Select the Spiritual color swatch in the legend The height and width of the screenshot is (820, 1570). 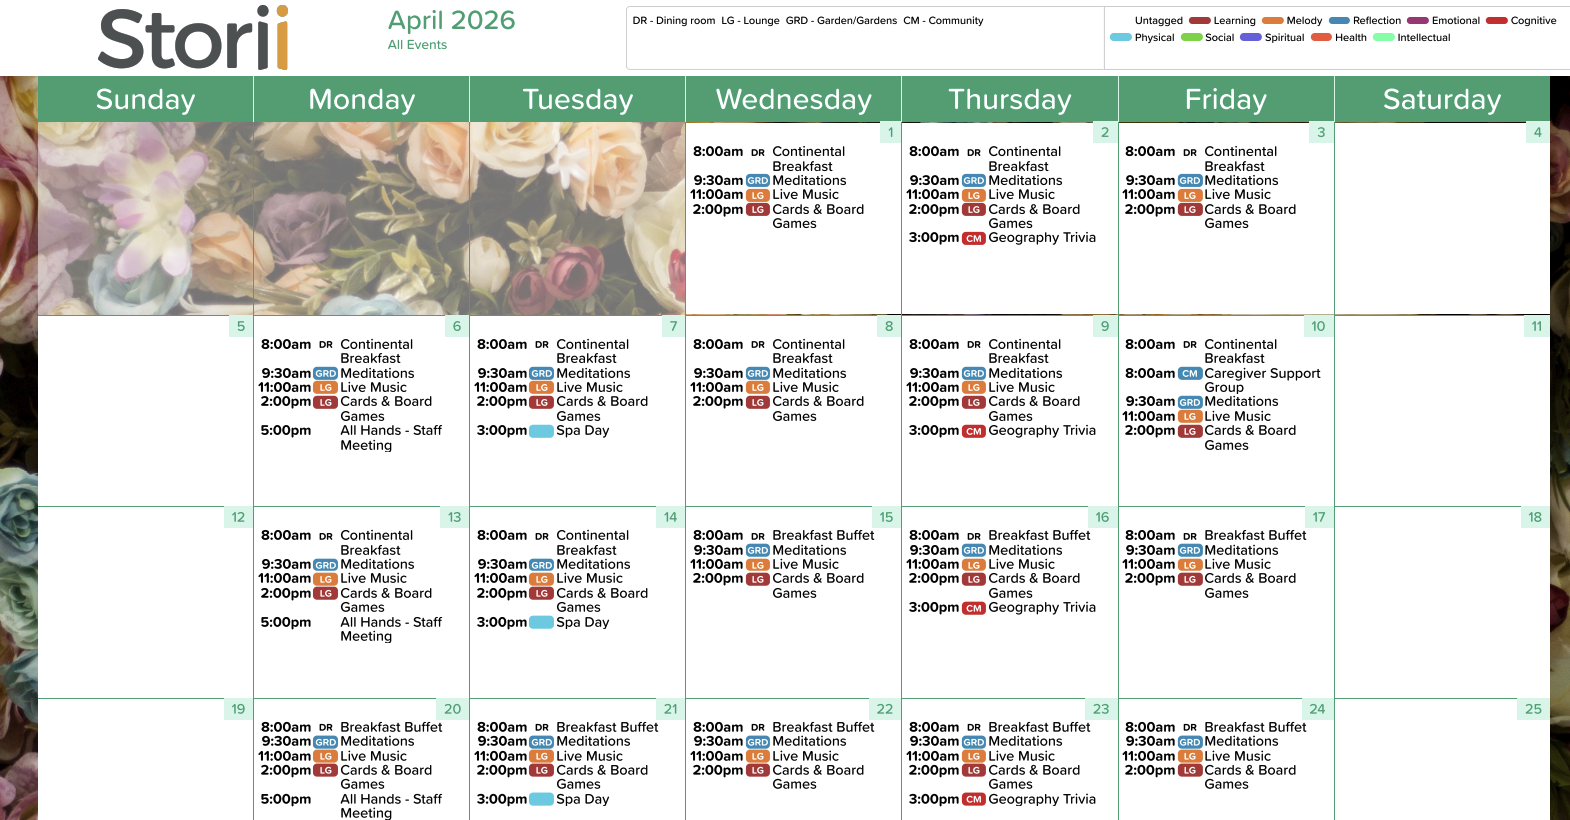click(1251, 38)
